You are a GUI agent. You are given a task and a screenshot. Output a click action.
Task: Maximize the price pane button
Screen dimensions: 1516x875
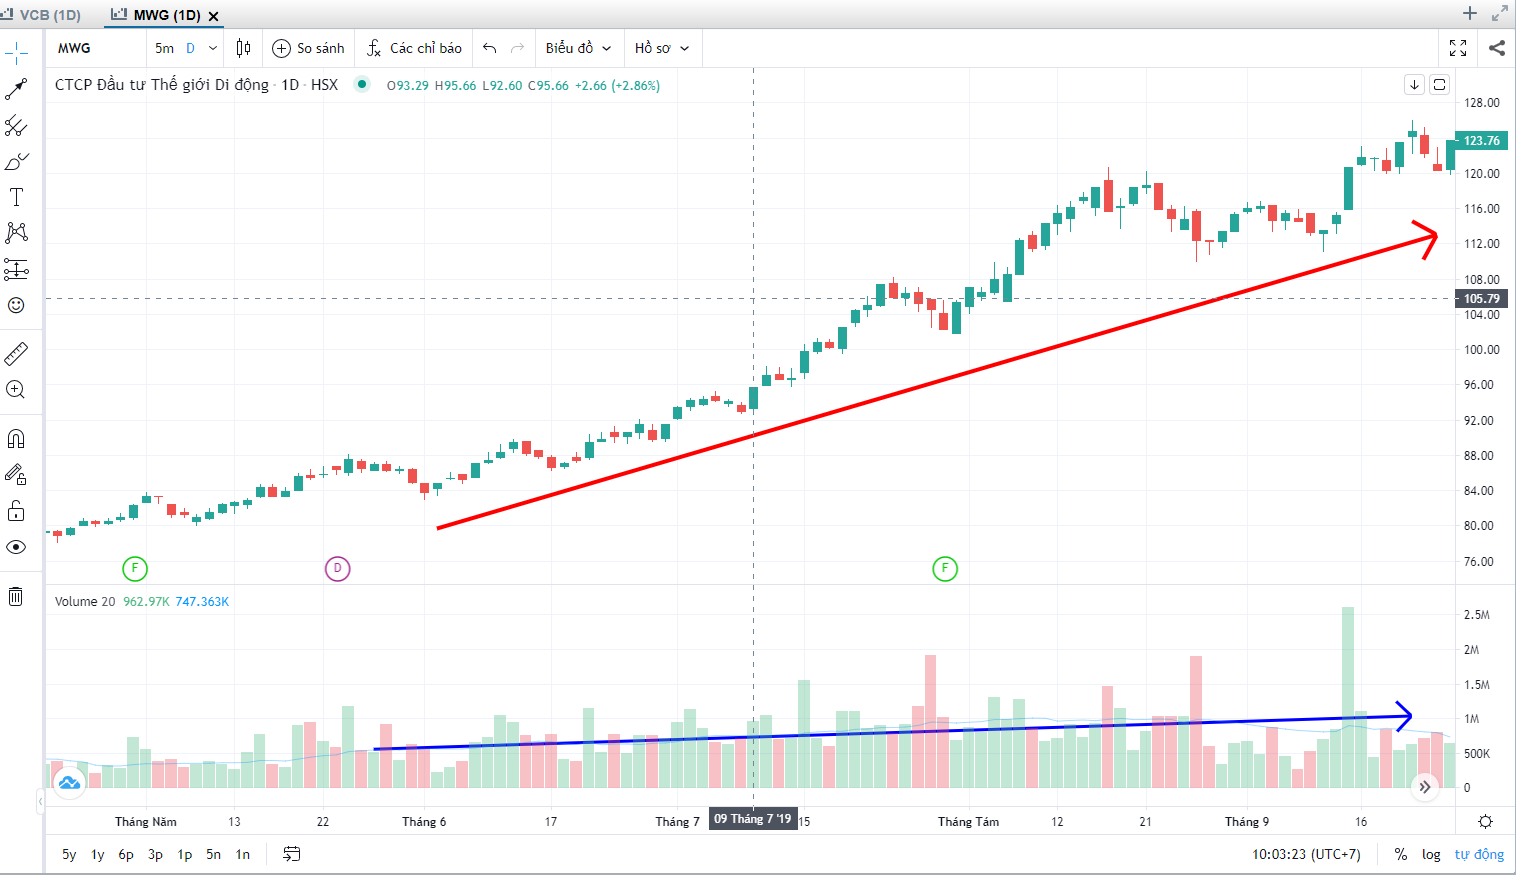(1439, 85)
